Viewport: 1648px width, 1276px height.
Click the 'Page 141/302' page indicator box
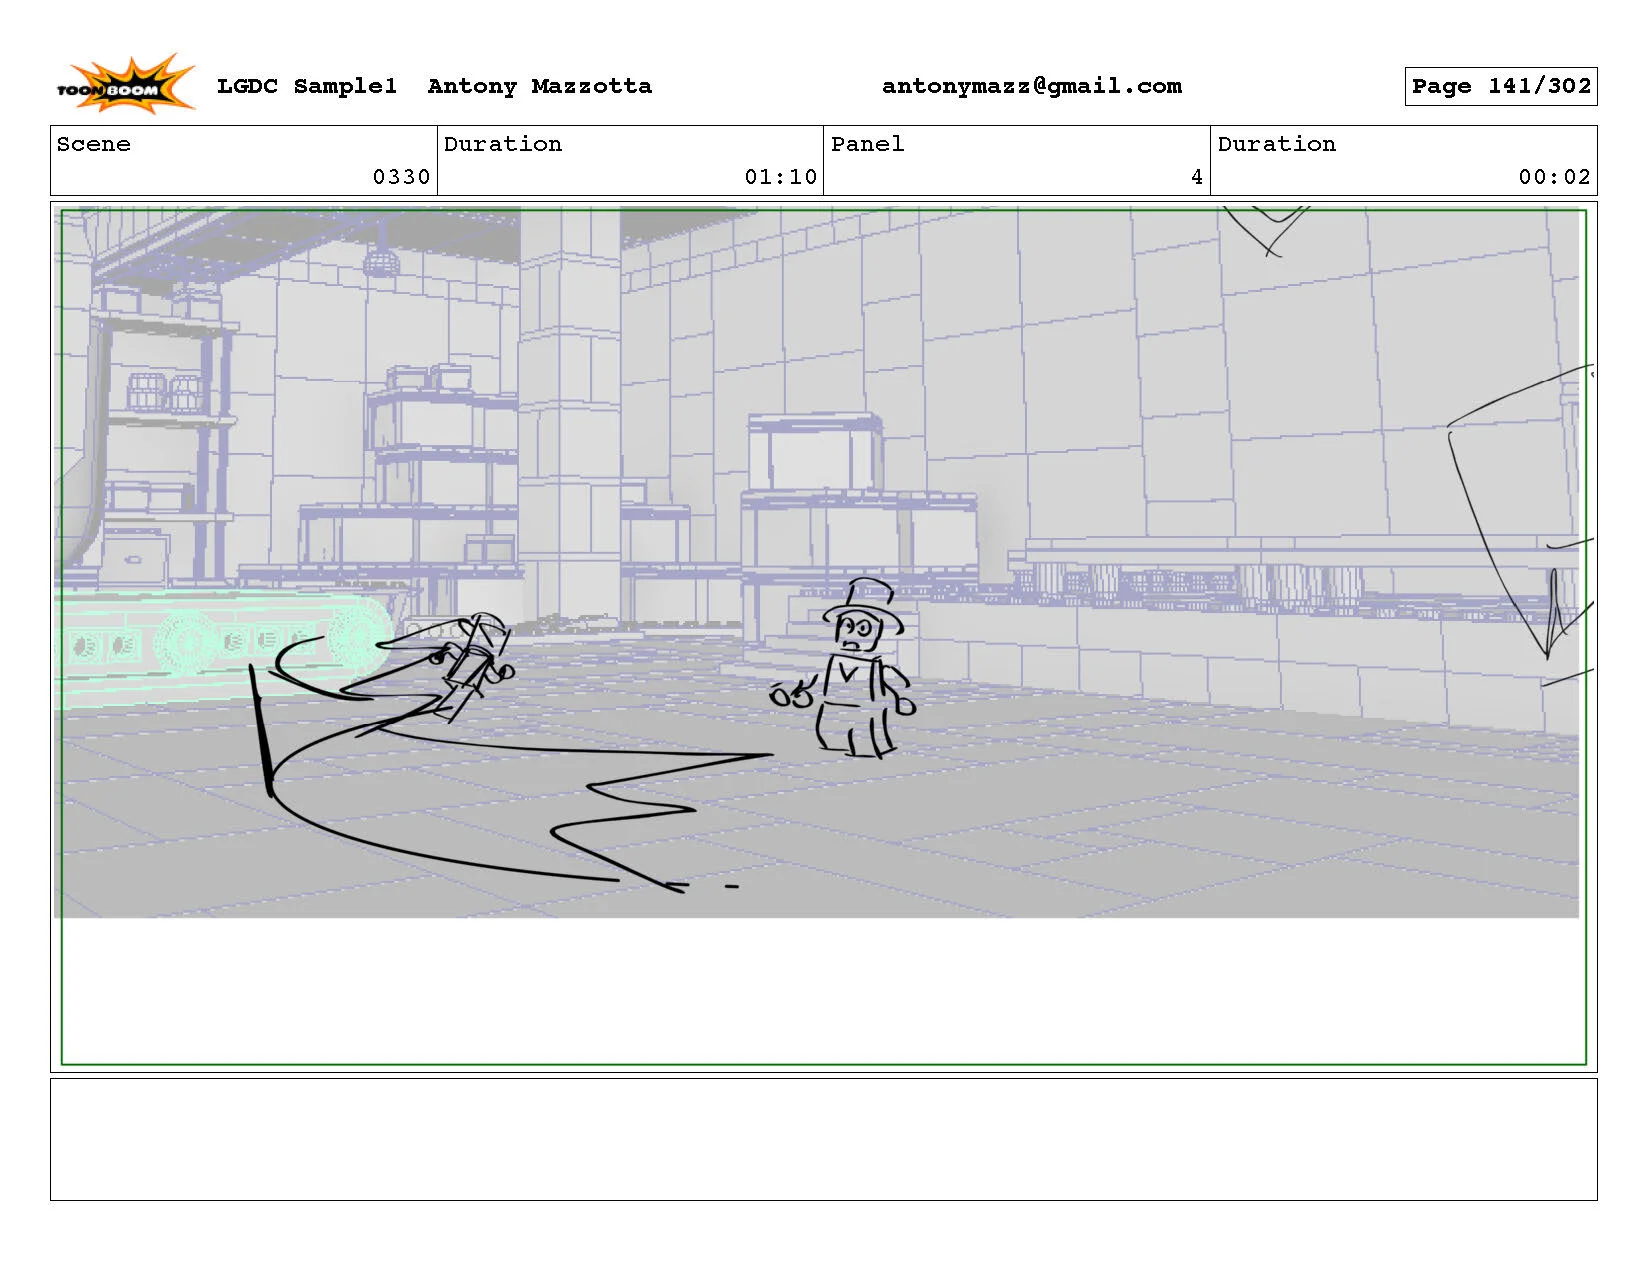tap(1500, 86)
